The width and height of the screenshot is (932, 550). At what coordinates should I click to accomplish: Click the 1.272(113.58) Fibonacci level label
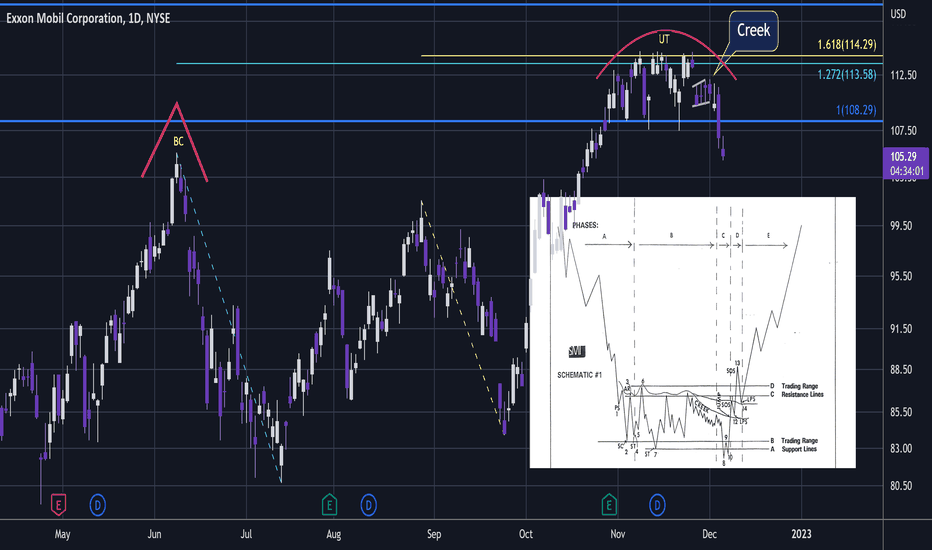tap(846, 74)
